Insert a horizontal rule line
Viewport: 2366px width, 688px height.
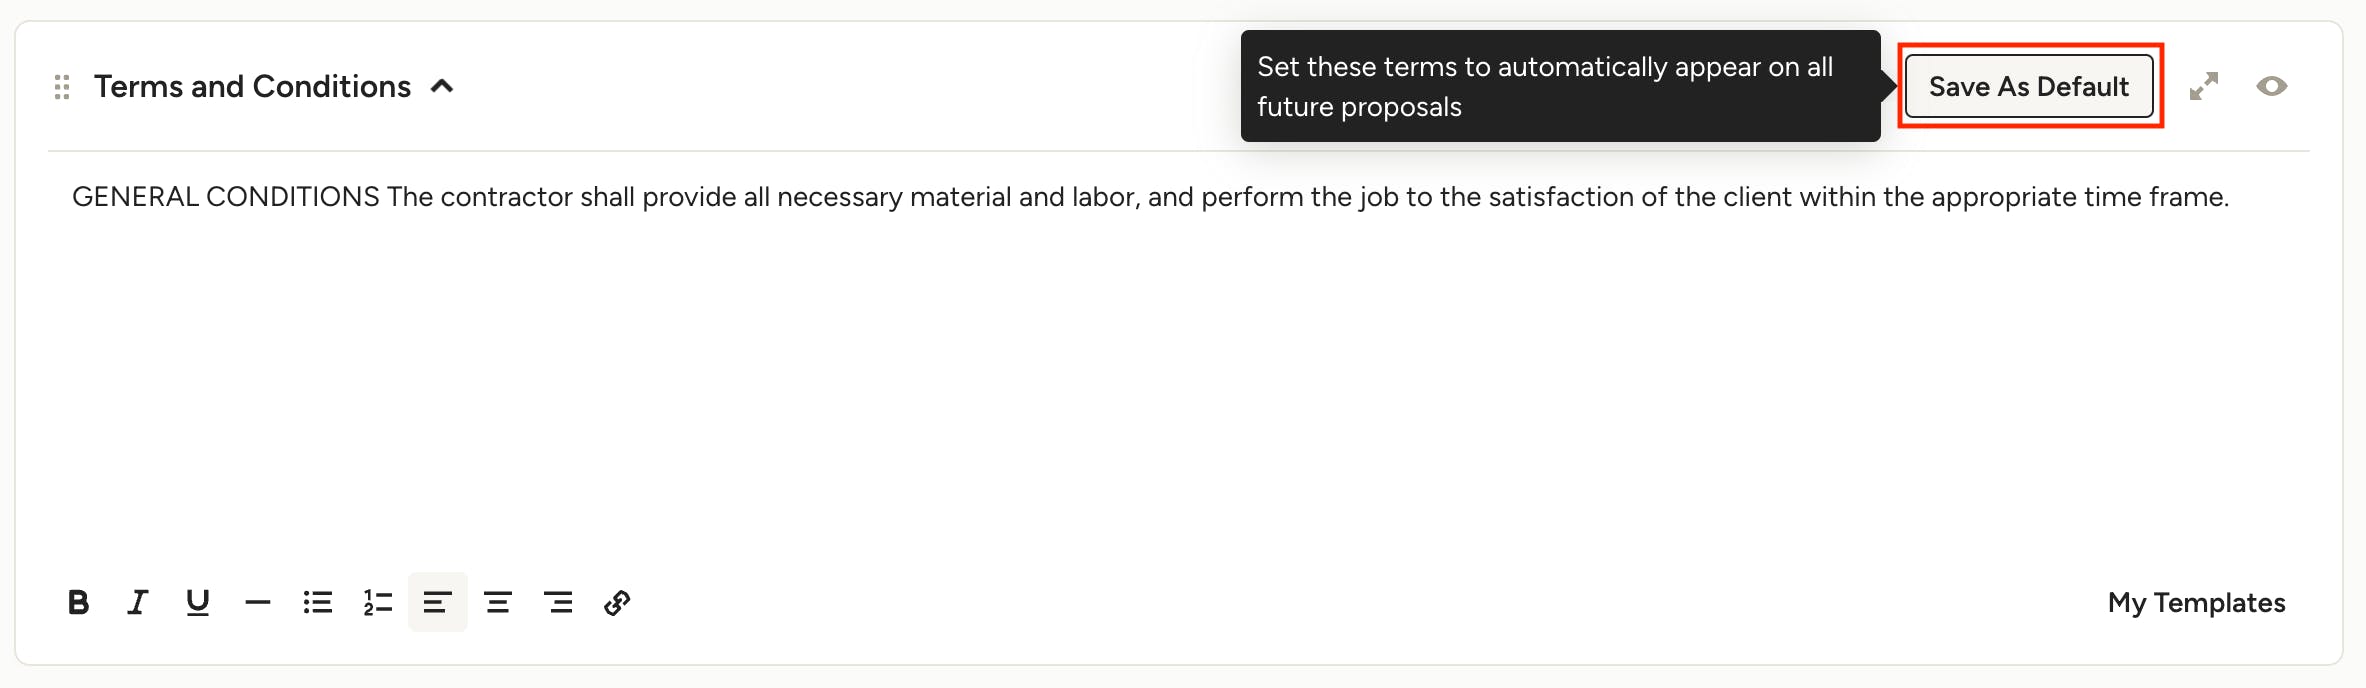coord(258,602)
